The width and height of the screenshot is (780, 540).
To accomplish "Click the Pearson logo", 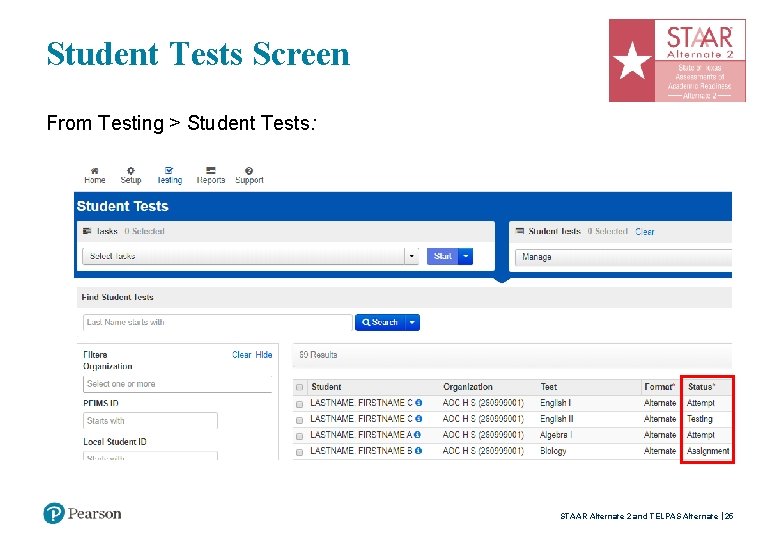I will 83,514.
